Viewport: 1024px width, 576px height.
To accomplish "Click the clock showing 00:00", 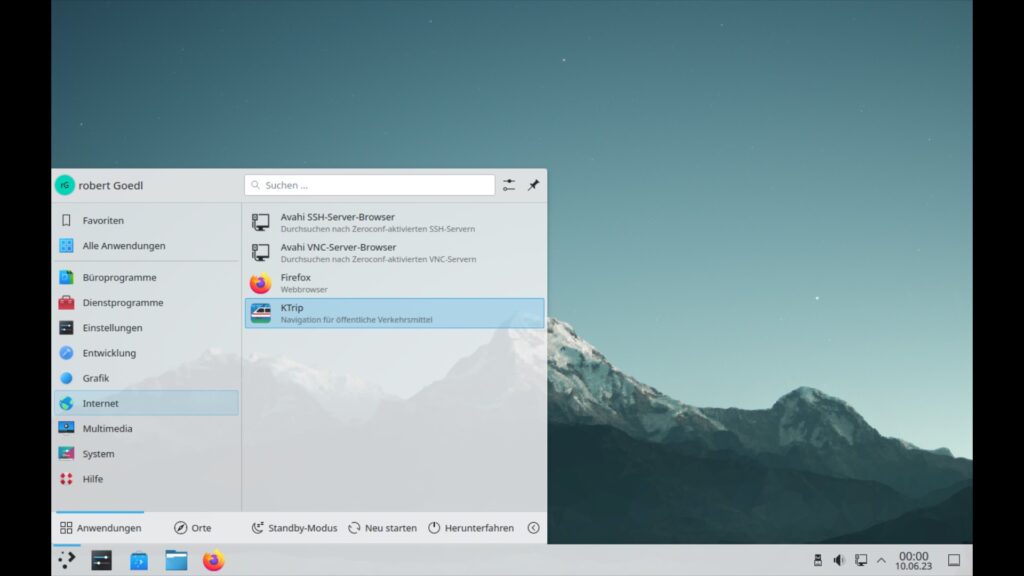I will click(913, 560).
